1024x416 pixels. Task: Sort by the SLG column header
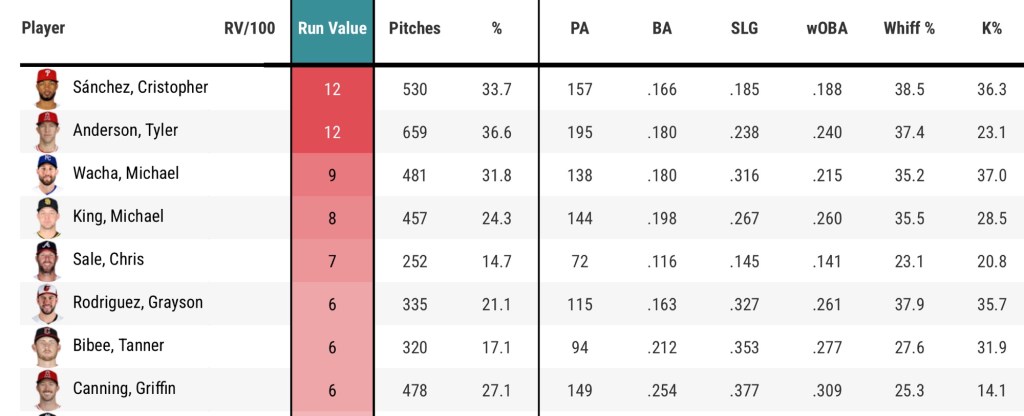[745, 29]
